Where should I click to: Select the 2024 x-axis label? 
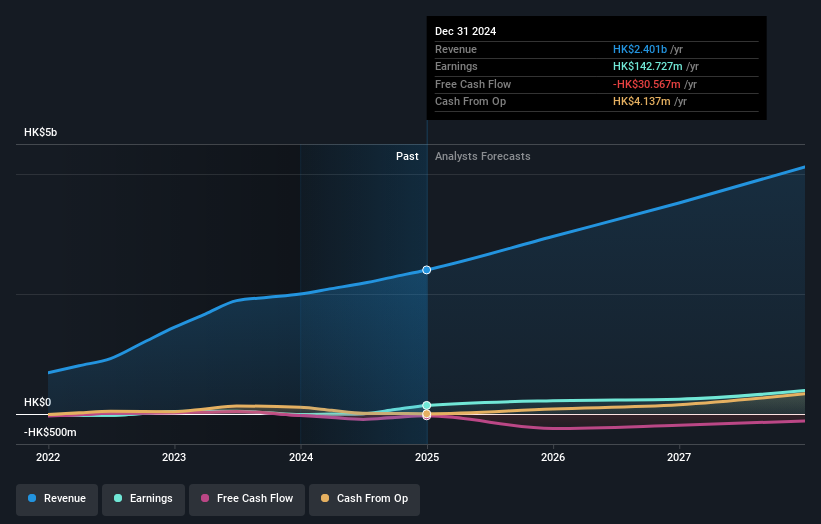tap(300, 458)
